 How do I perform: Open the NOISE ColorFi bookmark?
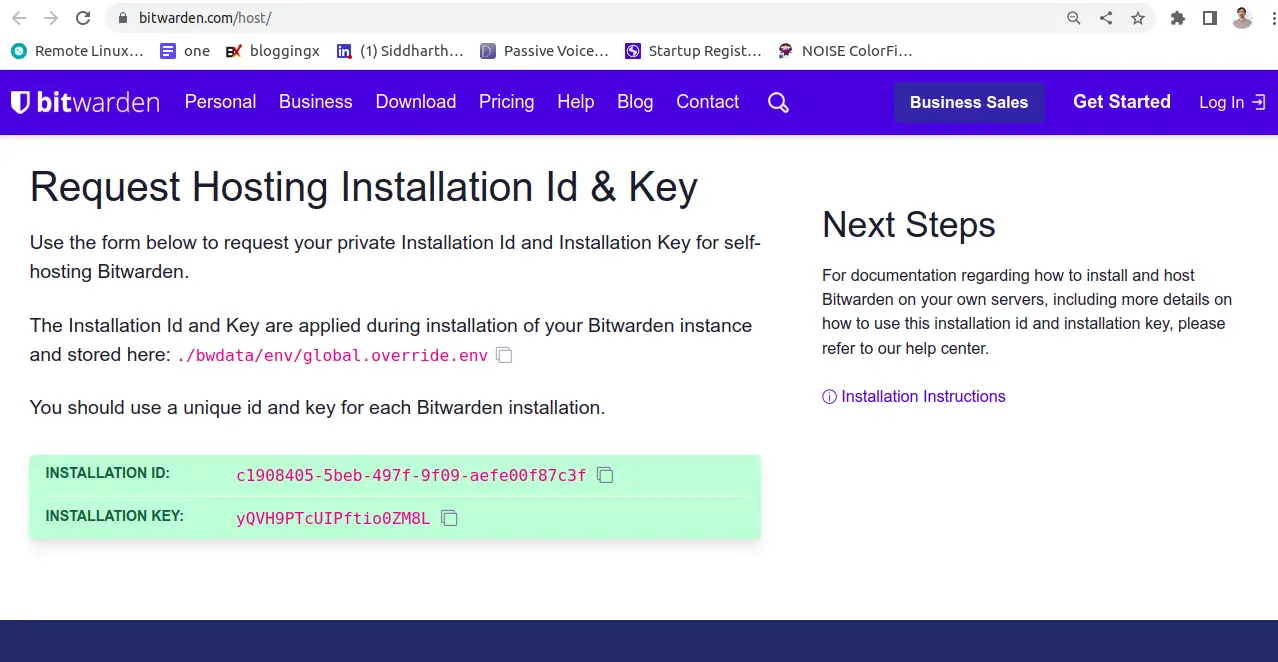click(845, 51)
